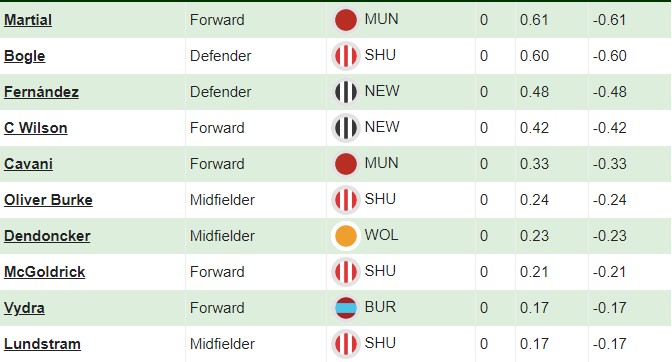This screenshot has width=672, height=362.
Task: Open Oliver Burke's player page
Action: 48,200
